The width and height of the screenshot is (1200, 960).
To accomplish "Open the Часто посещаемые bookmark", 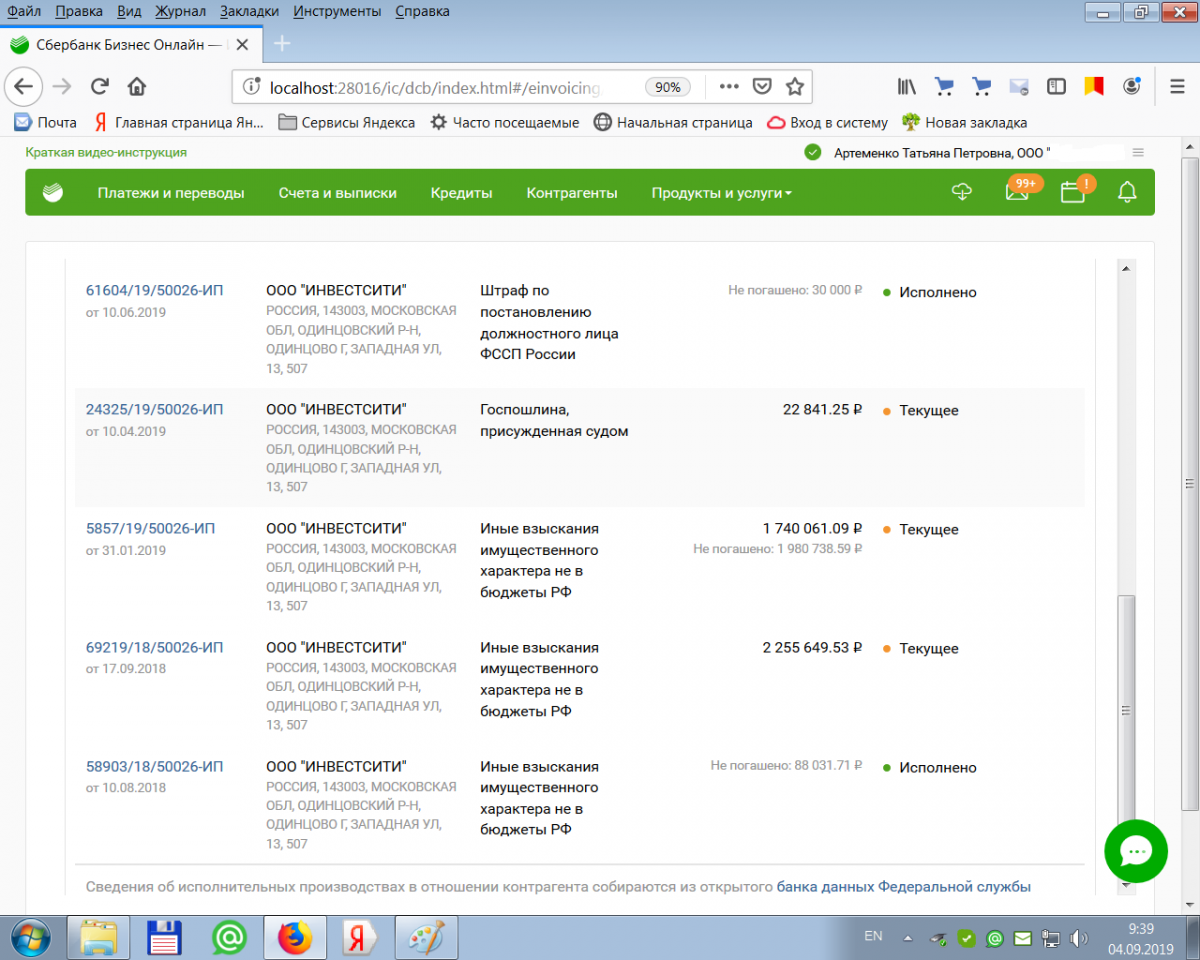I will 505,122.
